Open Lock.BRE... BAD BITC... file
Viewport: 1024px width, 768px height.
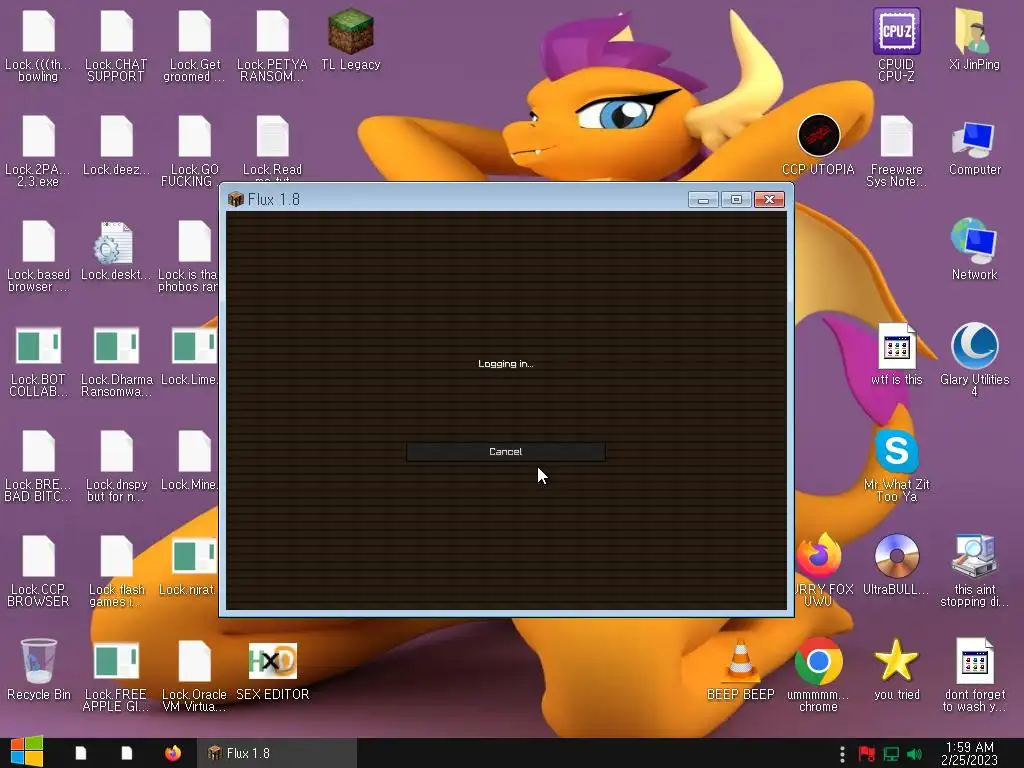[x=38, y=466]
